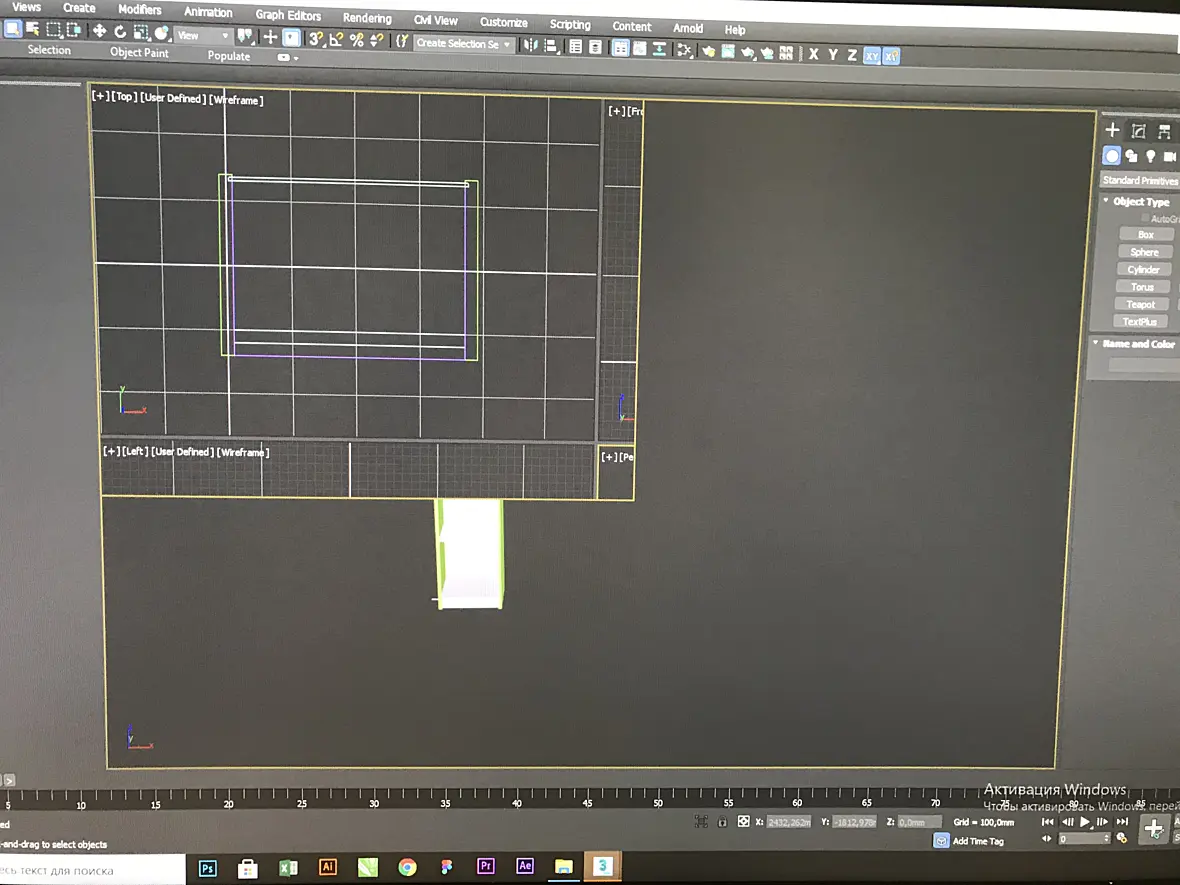The image size is (1180, 885).
Task: Click the Select by Name icon
Action: click(32, 29)
